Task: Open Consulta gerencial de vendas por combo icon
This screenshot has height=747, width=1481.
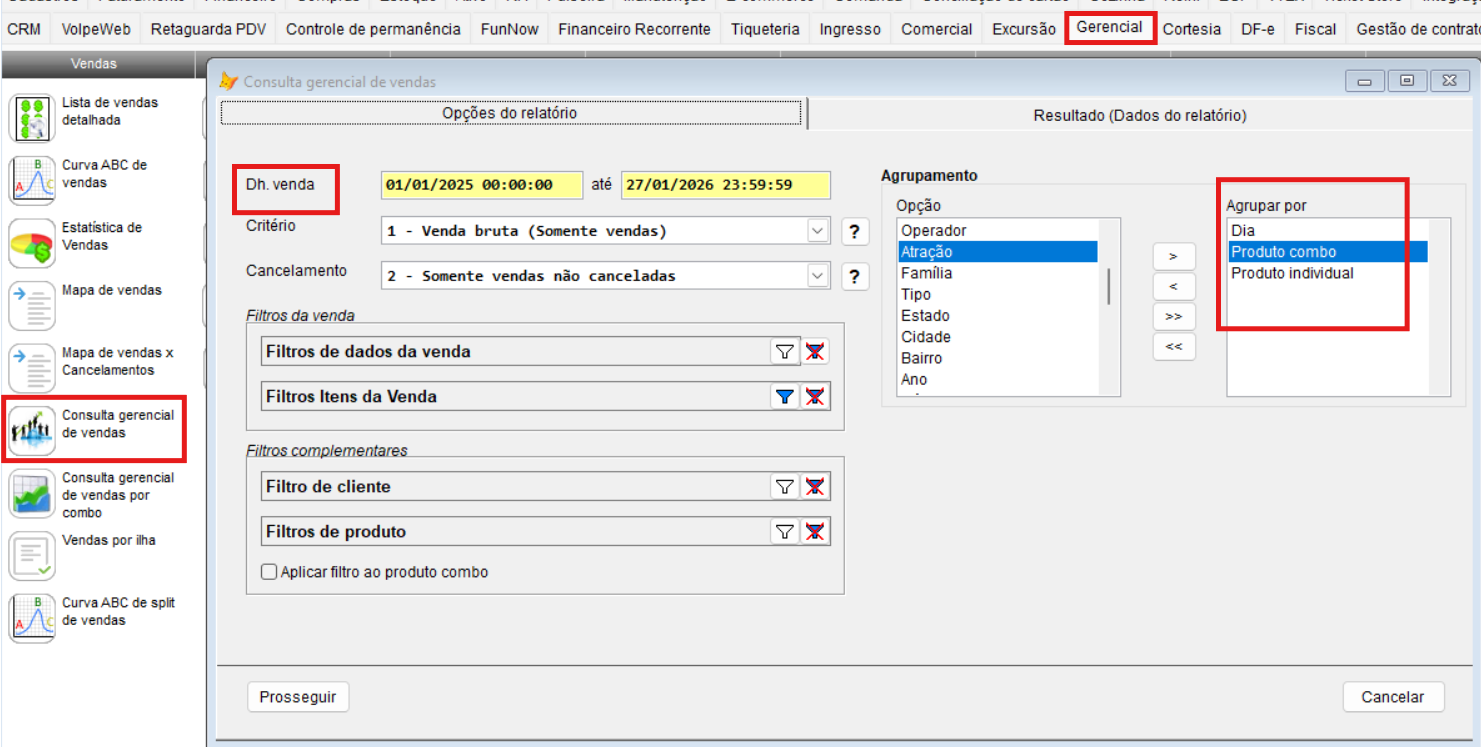Action: tap(32, 494)
